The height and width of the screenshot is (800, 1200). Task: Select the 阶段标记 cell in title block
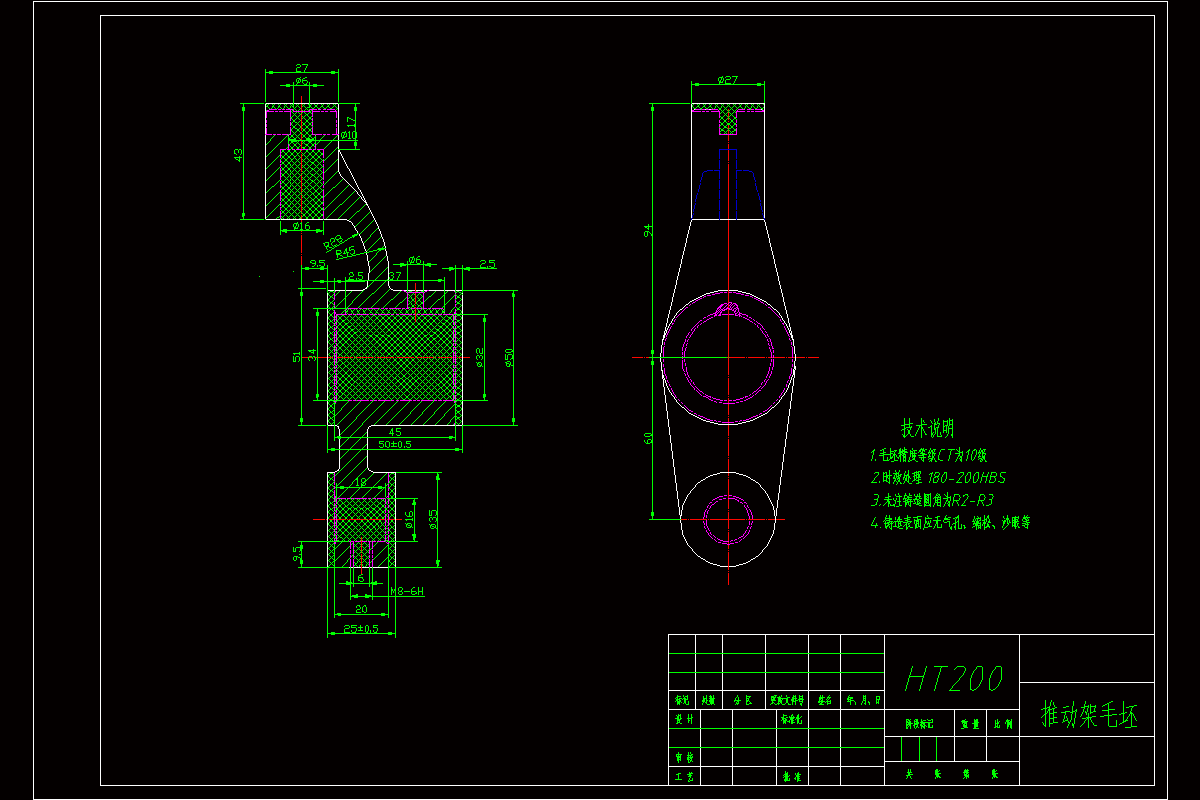click(920, 723)
